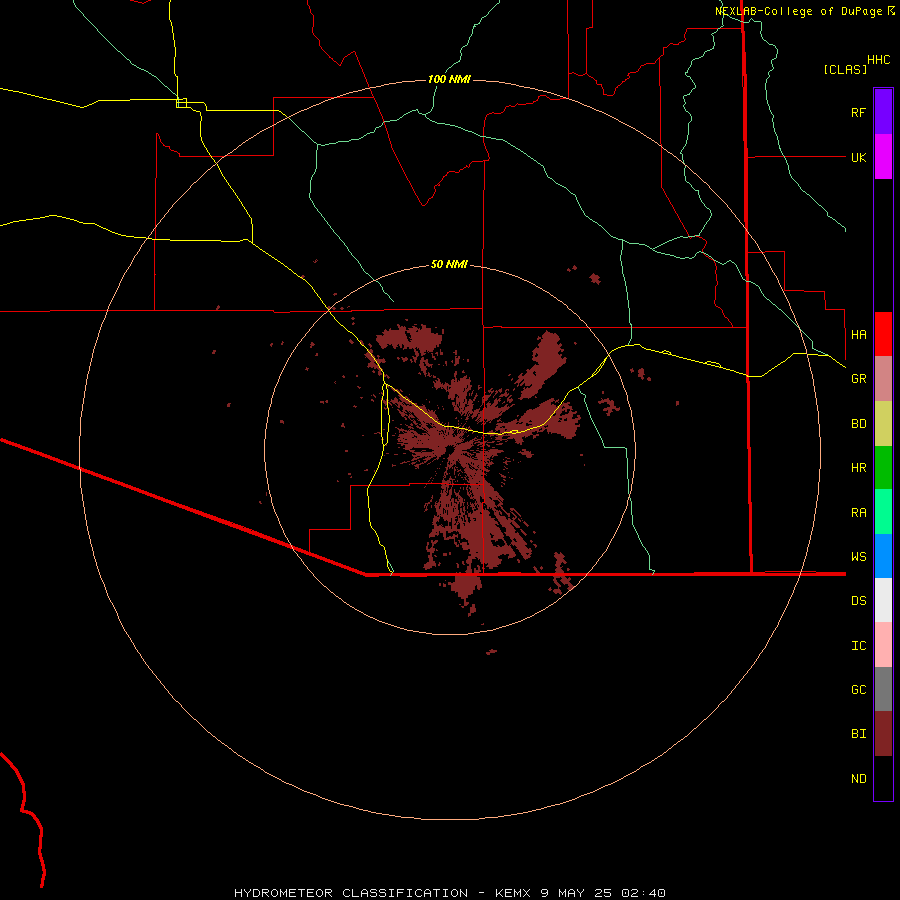The width and height of the screenshot is (900, 900).
Task: Click the 50 NMI range ring label
Action: pos(449,264)
